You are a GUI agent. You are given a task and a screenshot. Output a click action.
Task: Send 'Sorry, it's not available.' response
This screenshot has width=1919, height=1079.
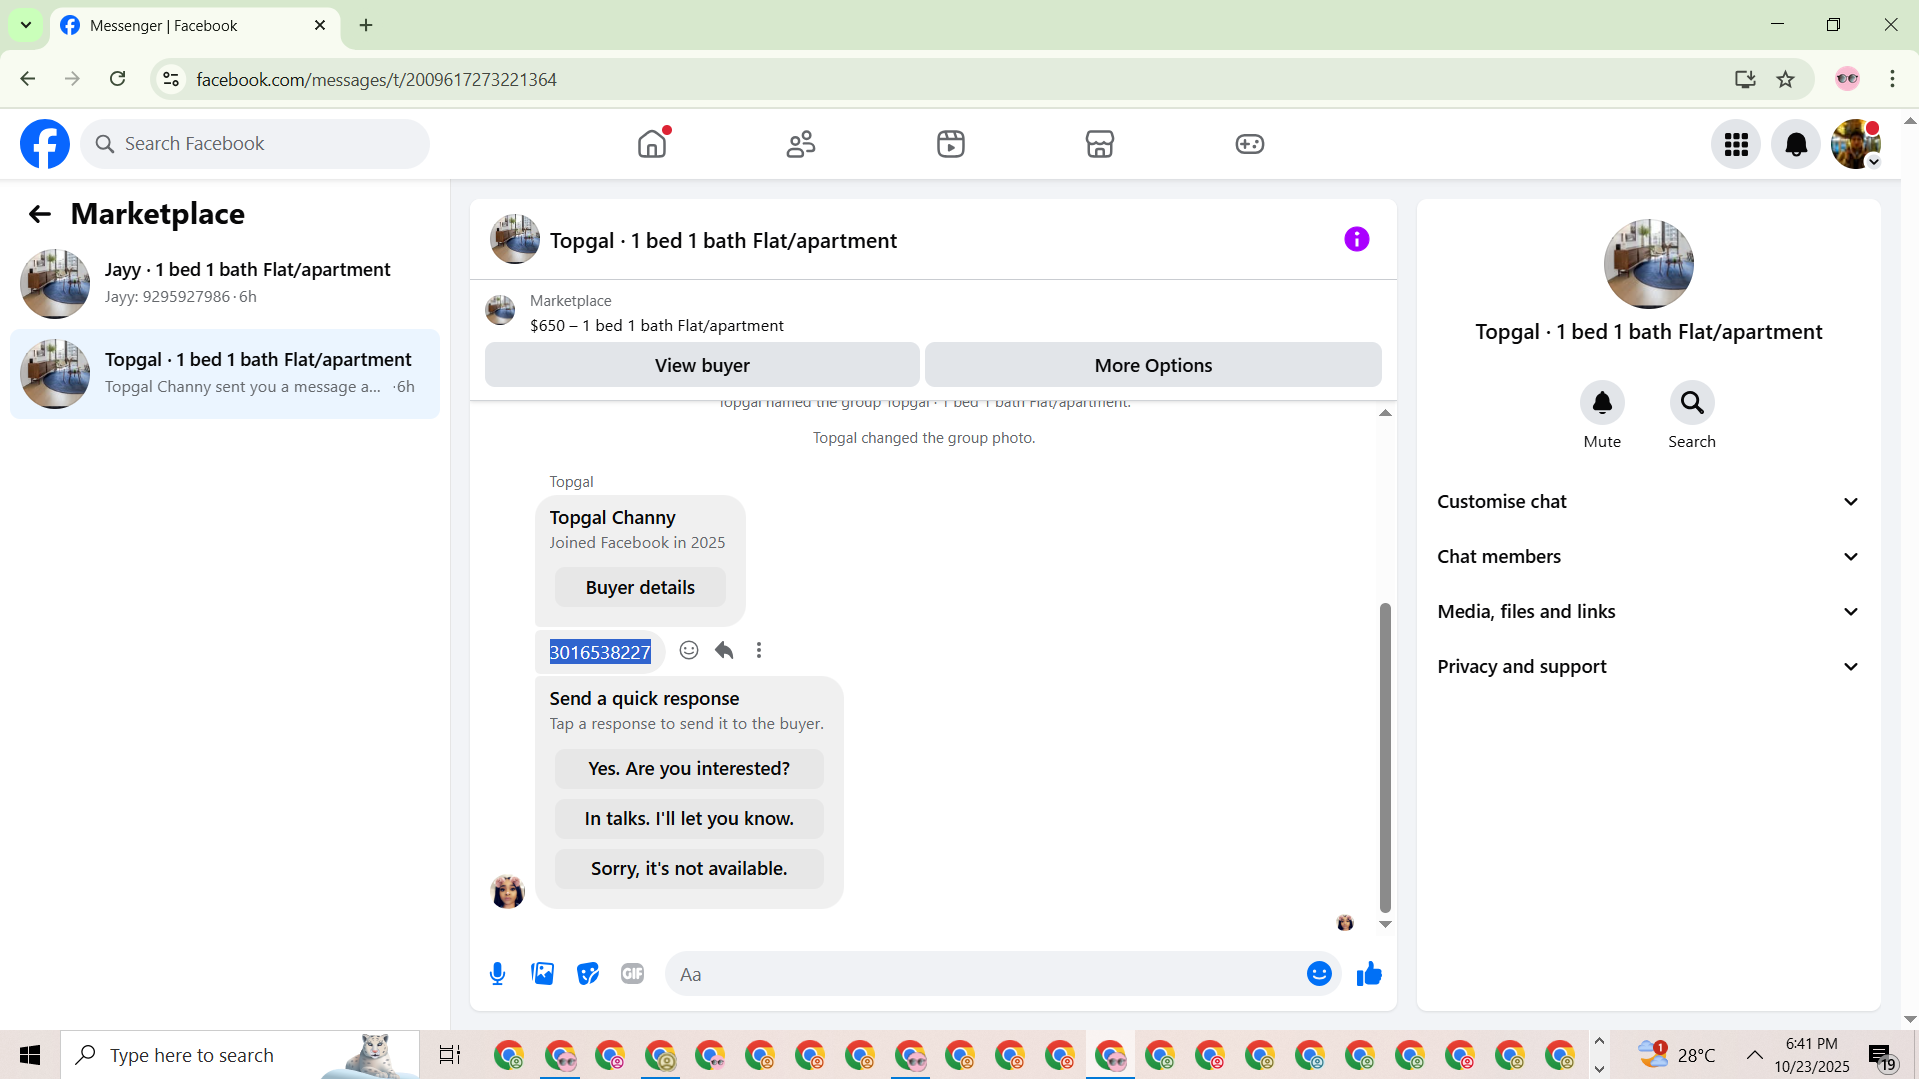pyautogui.click(x=689, y=869)
